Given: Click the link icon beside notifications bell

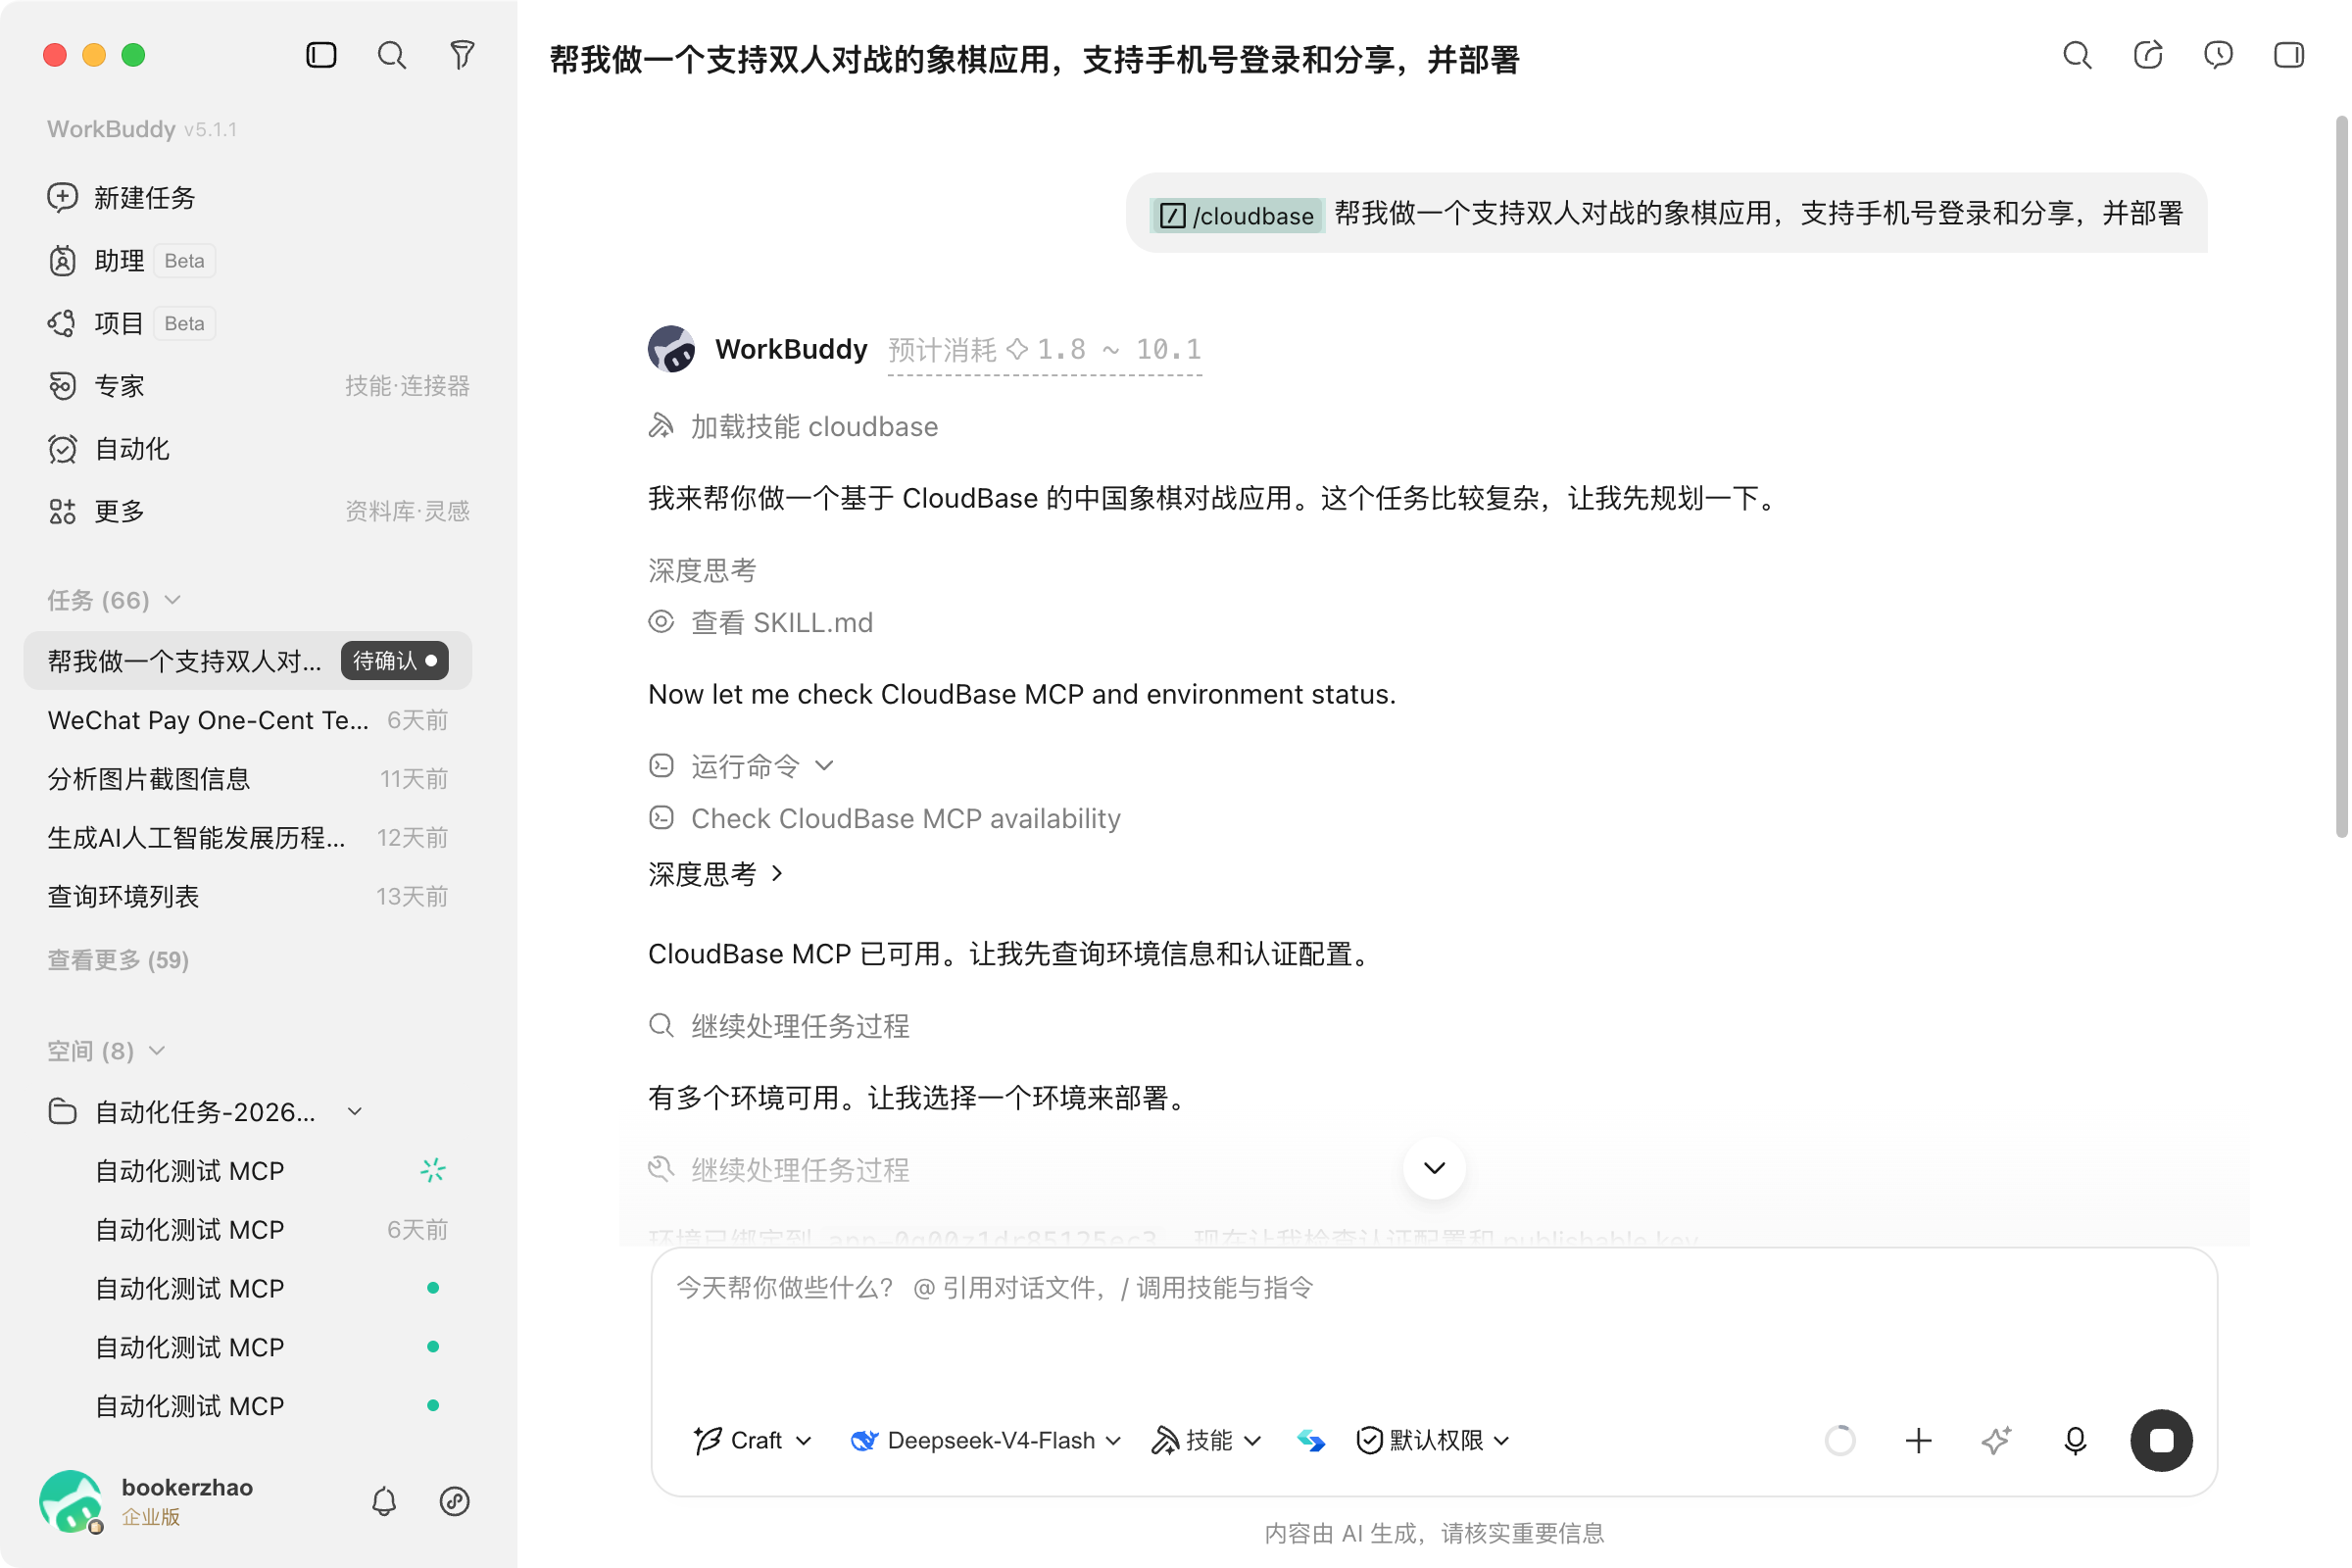Looking at the screenshot, I should point(455,1501).
